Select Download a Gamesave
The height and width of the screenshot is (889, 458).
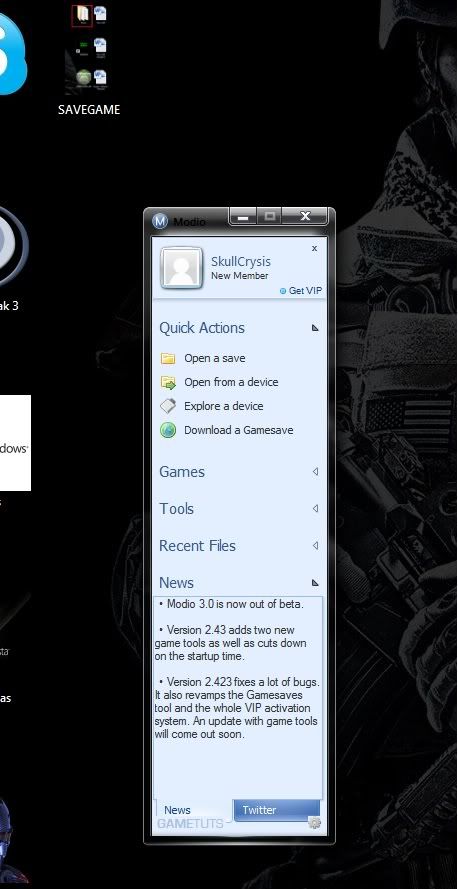239,430
